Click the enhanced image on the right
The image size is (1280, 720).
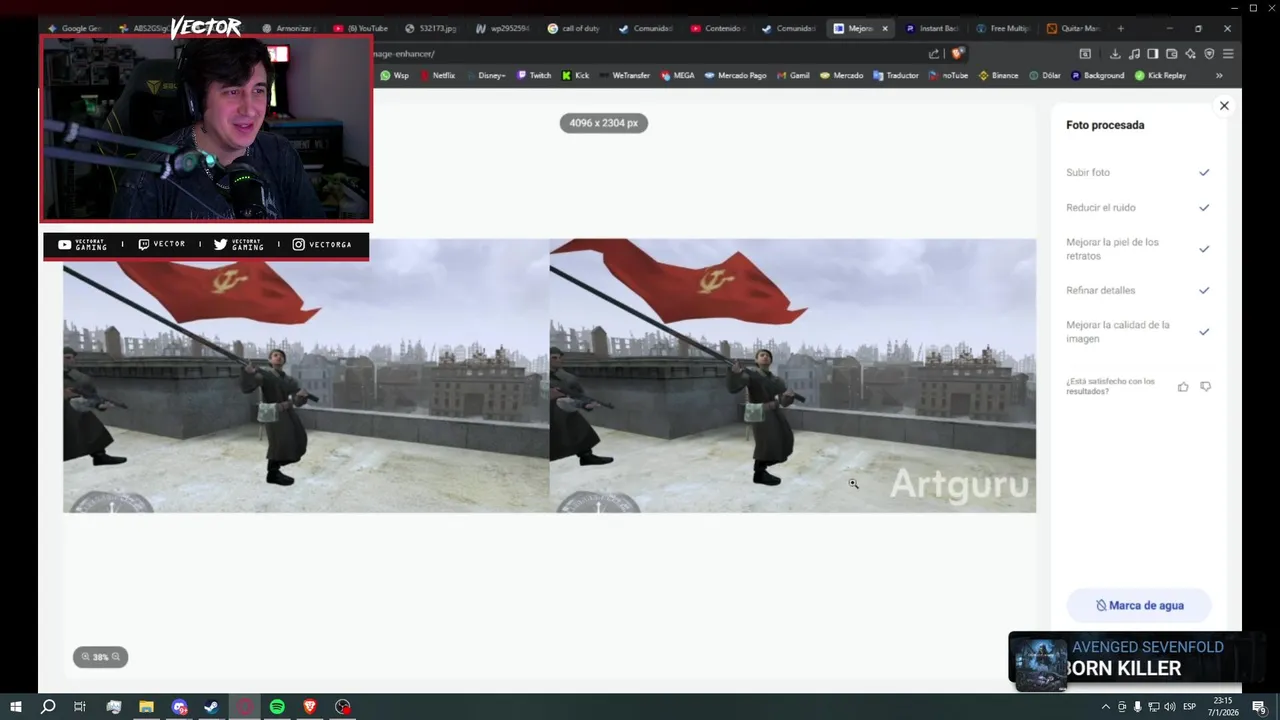792,375
